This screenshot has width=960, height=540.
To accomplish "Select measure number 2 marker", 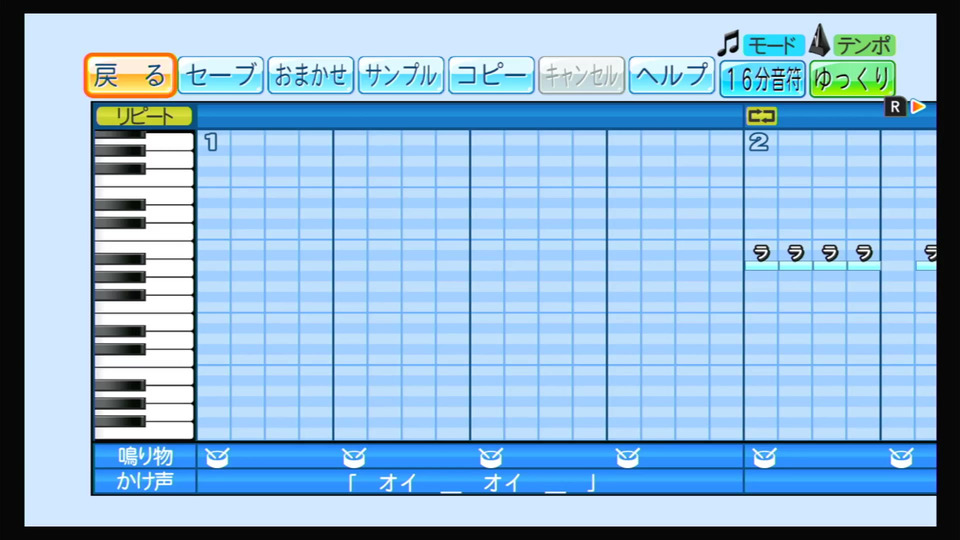I will coord(759,142).
